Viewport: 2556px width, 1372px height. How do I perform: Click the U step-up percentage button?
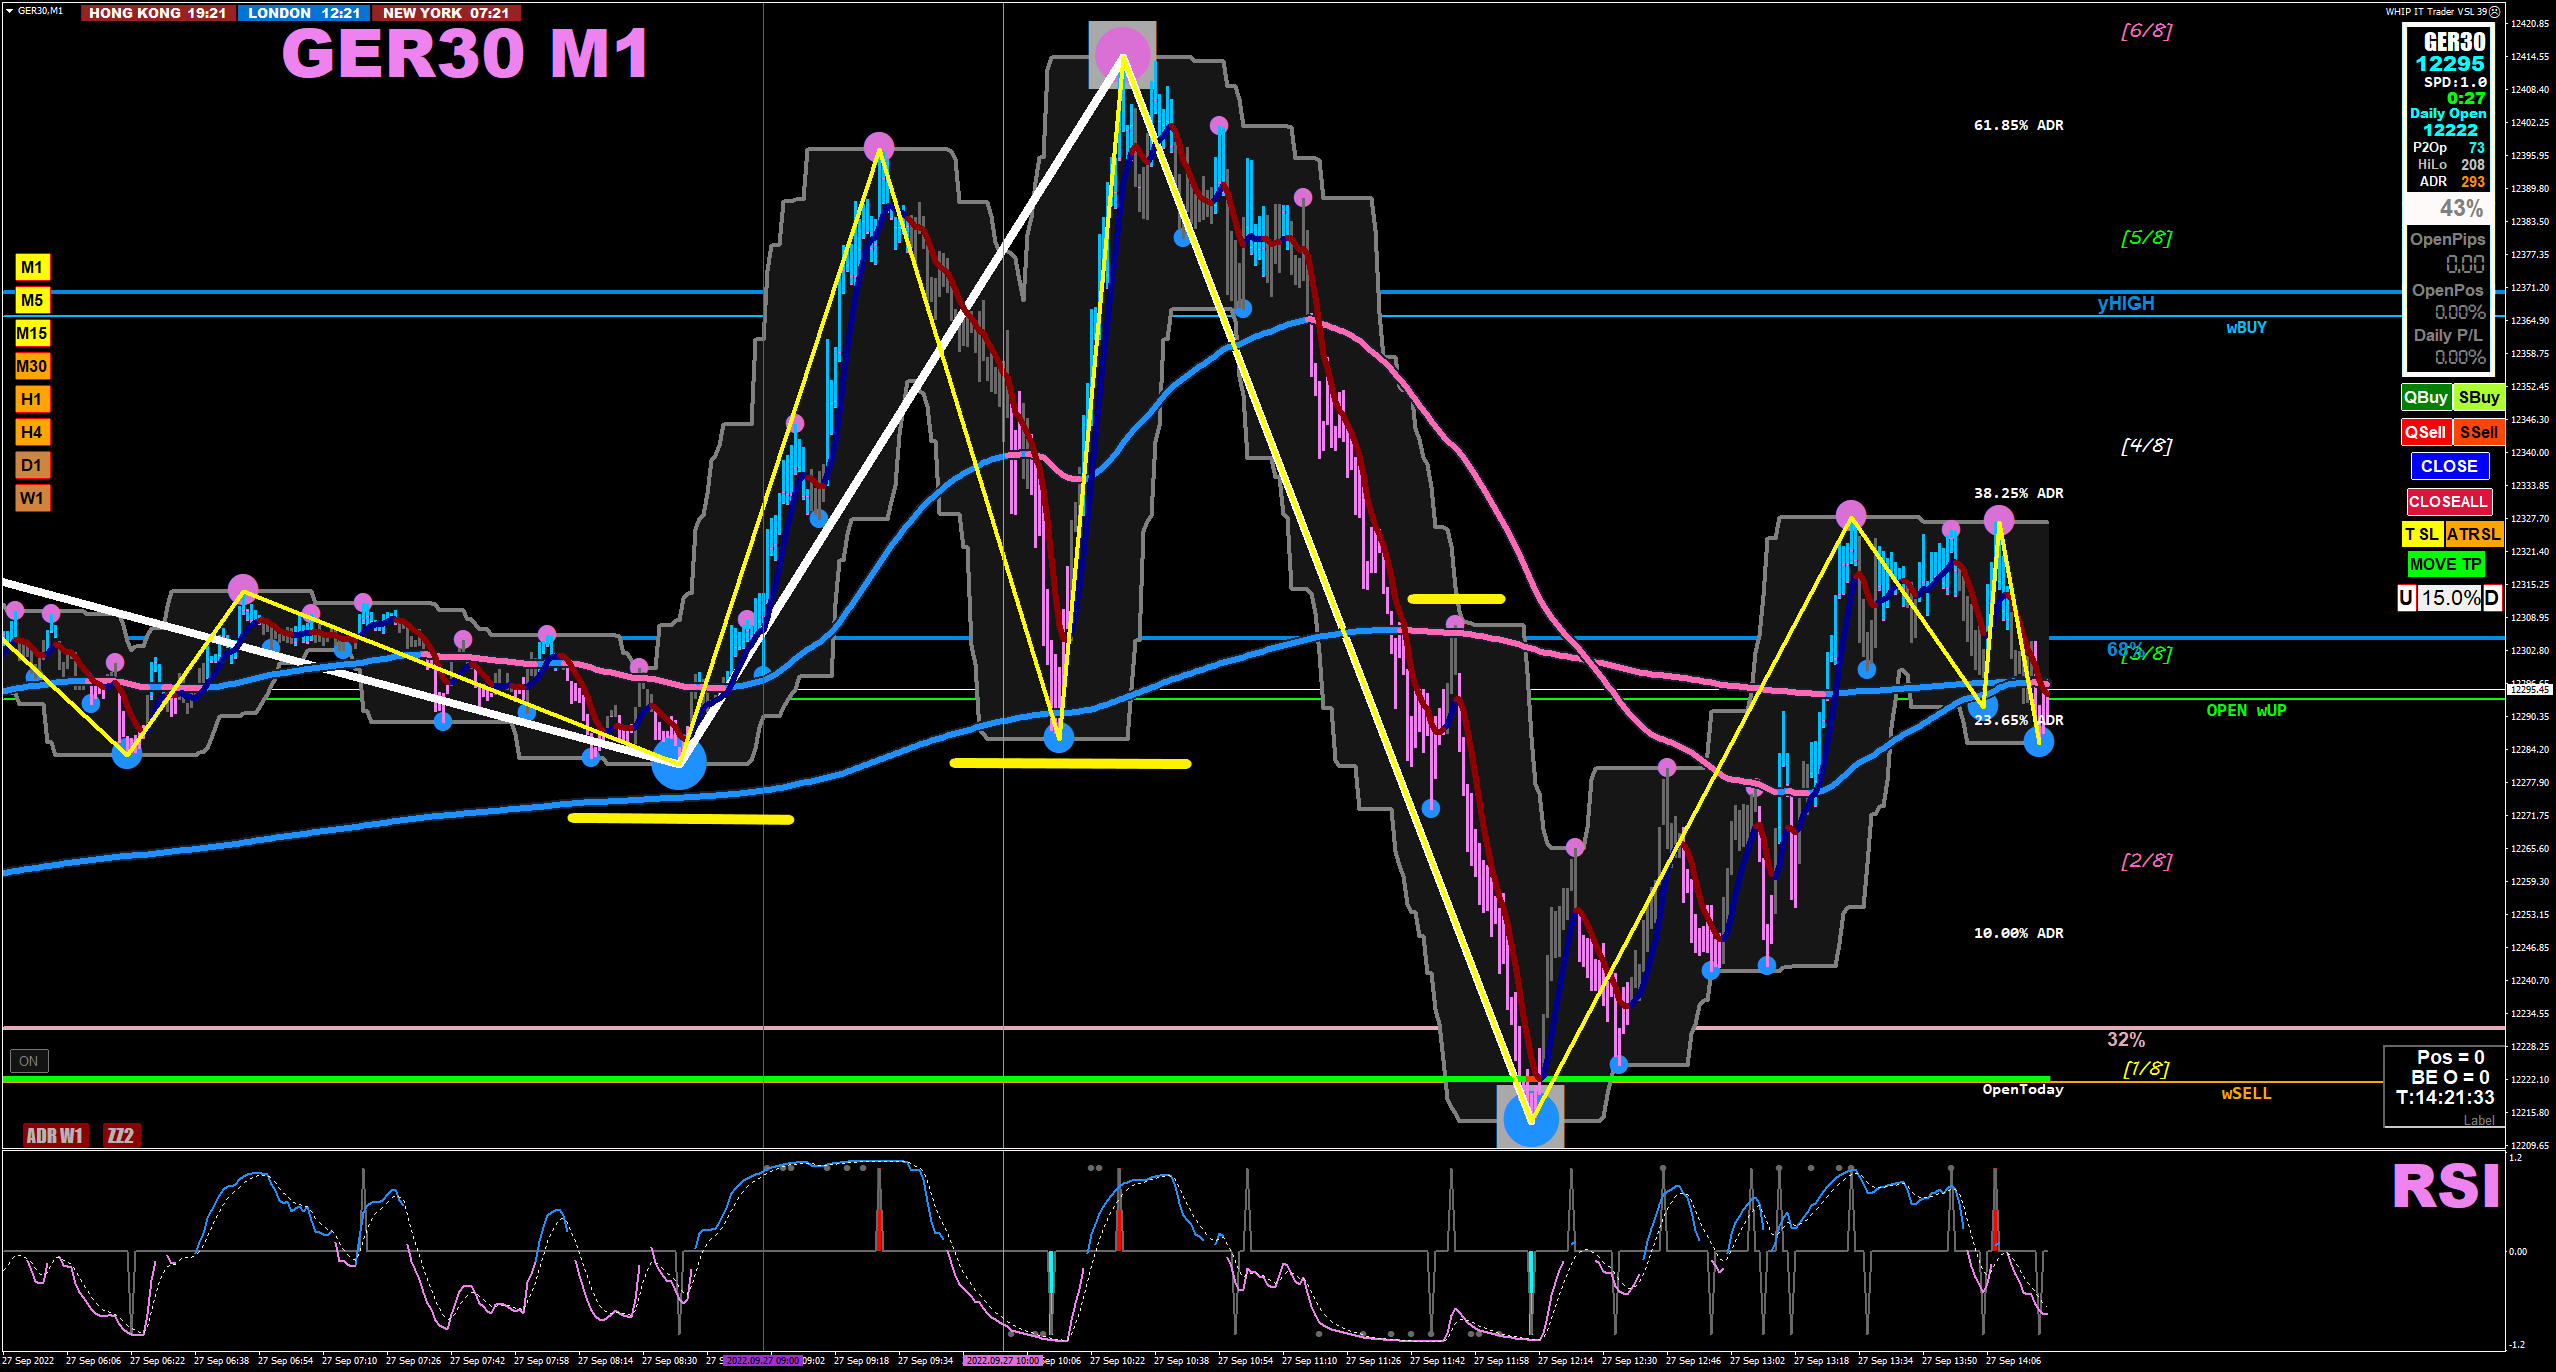[x=2406, y=598]
